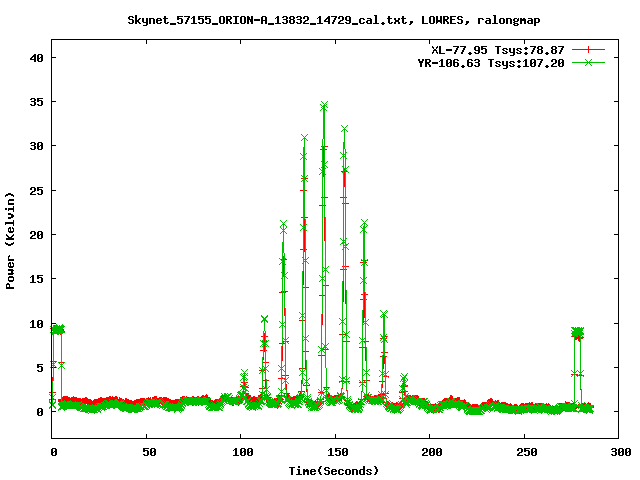Click the y-axis tick label 15
Screen dimensions: 640x480
[36, 279]
